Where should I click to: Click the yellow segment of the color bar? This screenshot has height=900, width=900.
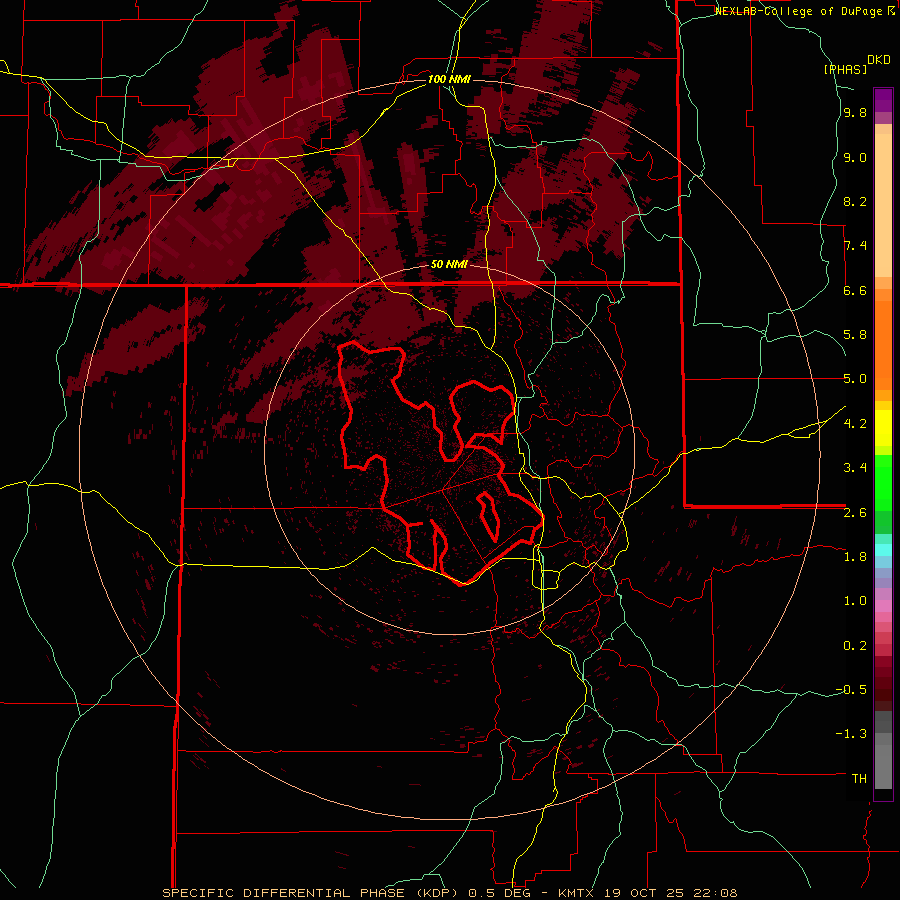[883, 428]
